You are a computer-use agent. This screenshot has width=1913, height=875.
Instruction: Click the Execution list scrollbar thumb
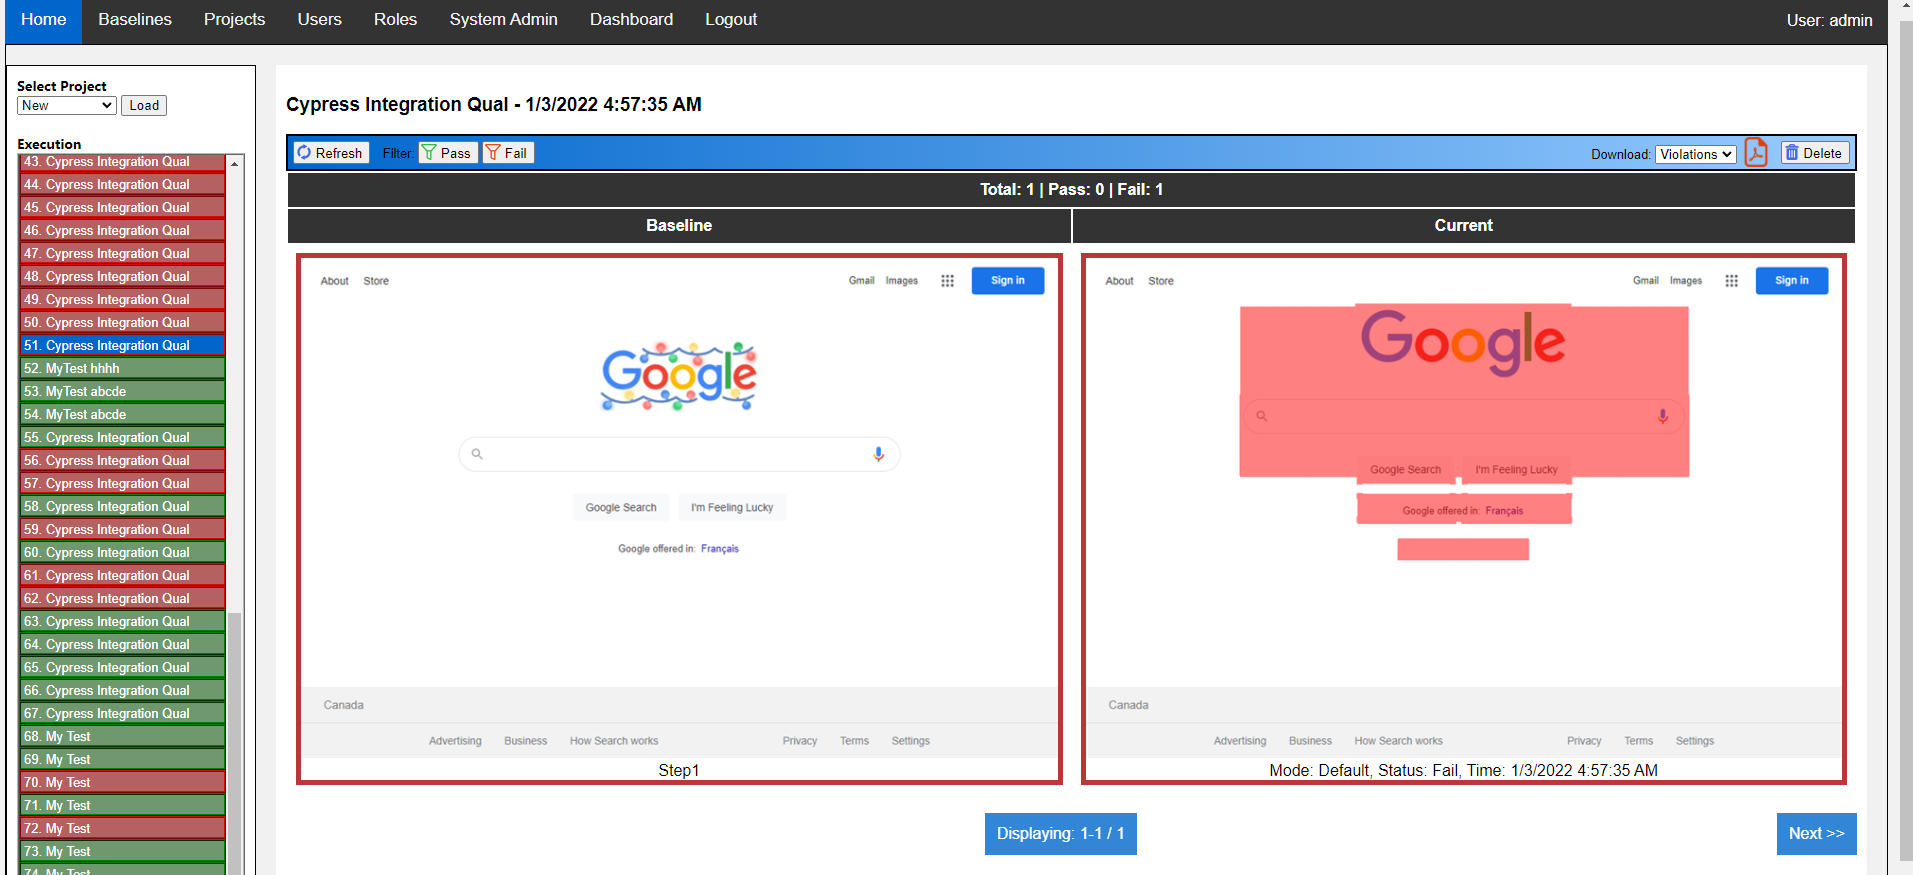coord(235,745)
